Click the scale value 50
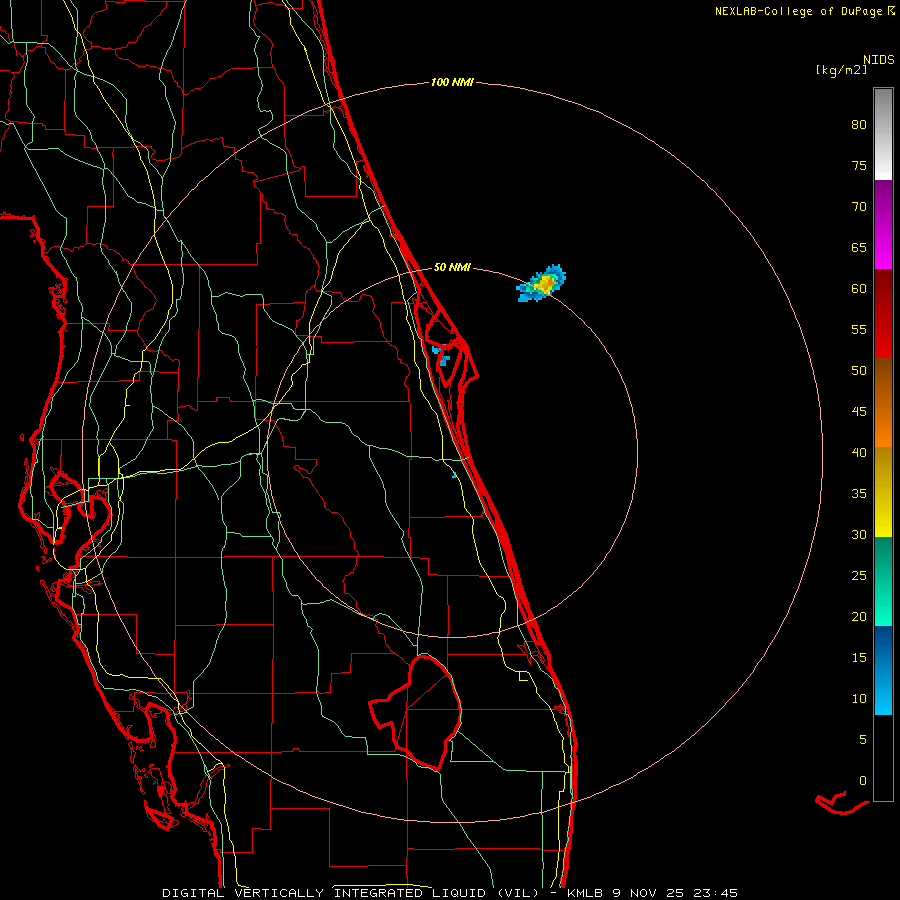Image resolution: width=900 pixels, height=900 pixels. pos(859,371)
